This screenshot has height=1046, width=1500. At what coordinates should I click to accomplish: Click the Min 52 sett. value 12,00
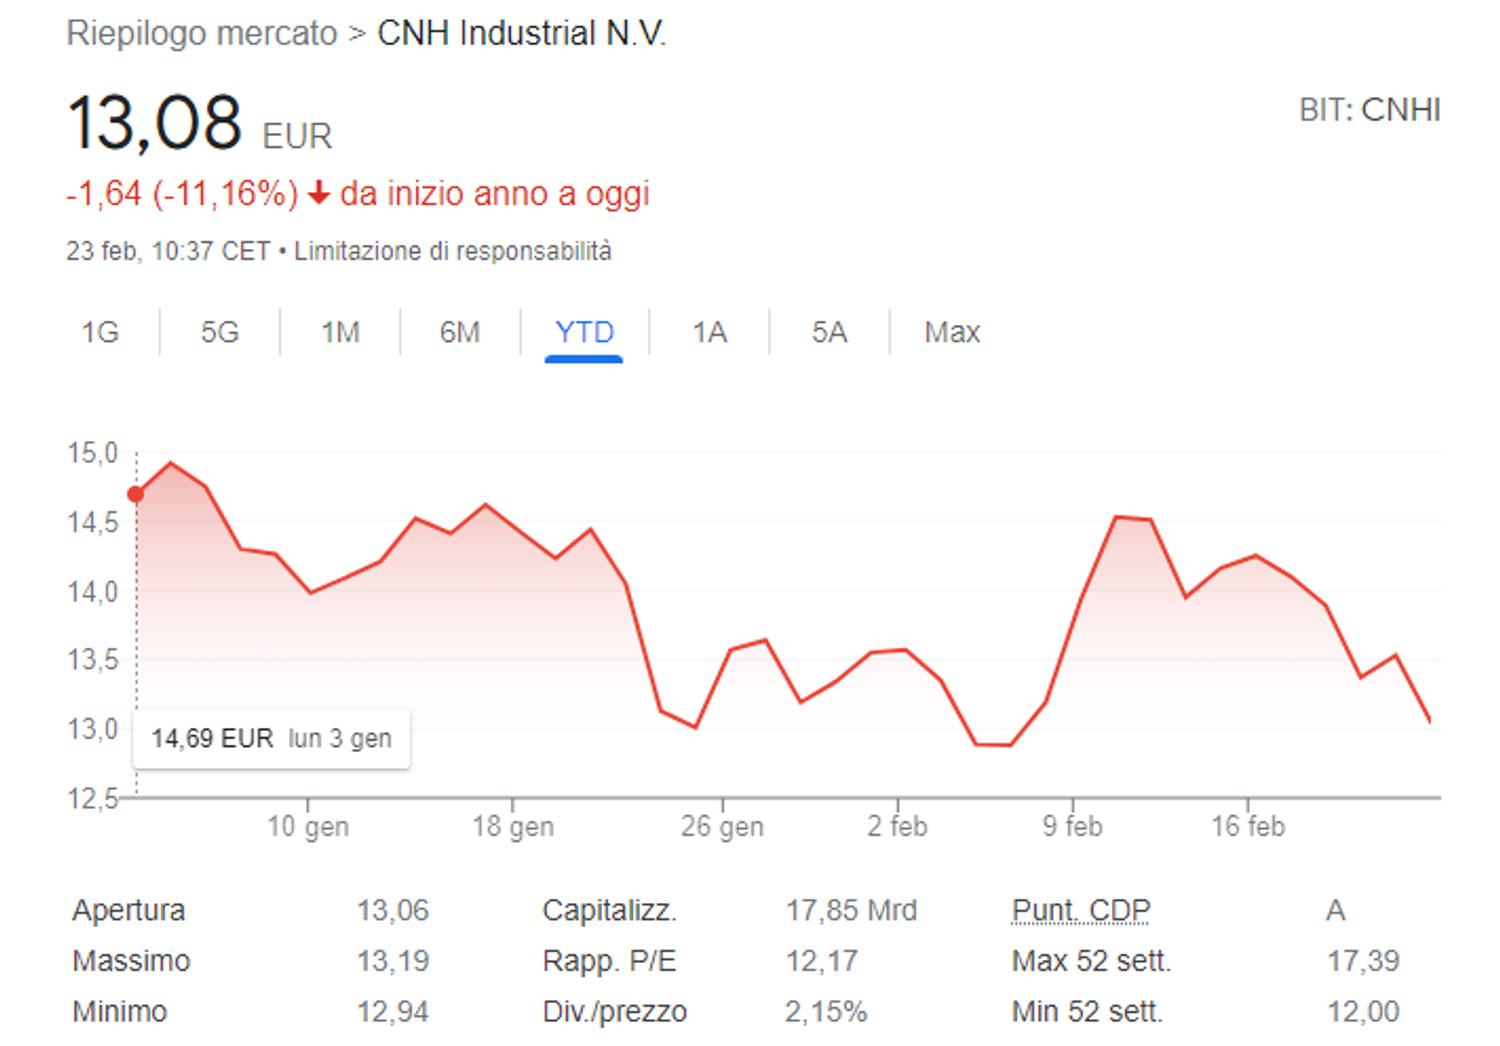pyautogui.click(x=1363, y=1012)
